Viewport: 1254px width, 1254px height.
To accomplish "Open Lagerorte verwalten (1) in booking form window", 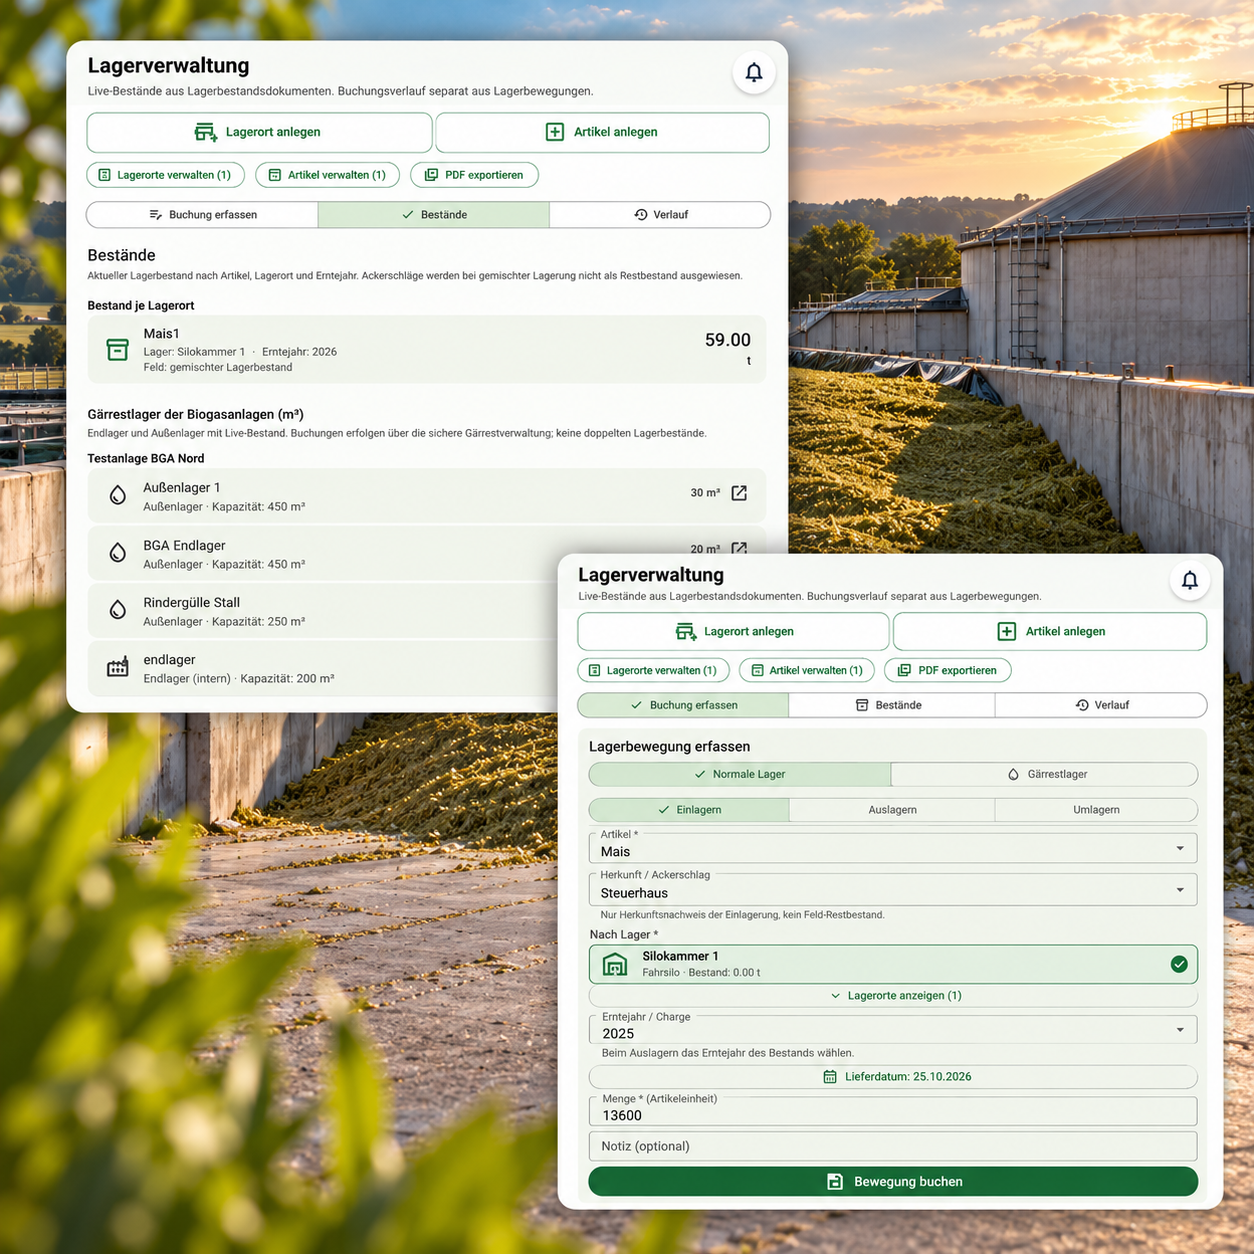I will (654, 670).
